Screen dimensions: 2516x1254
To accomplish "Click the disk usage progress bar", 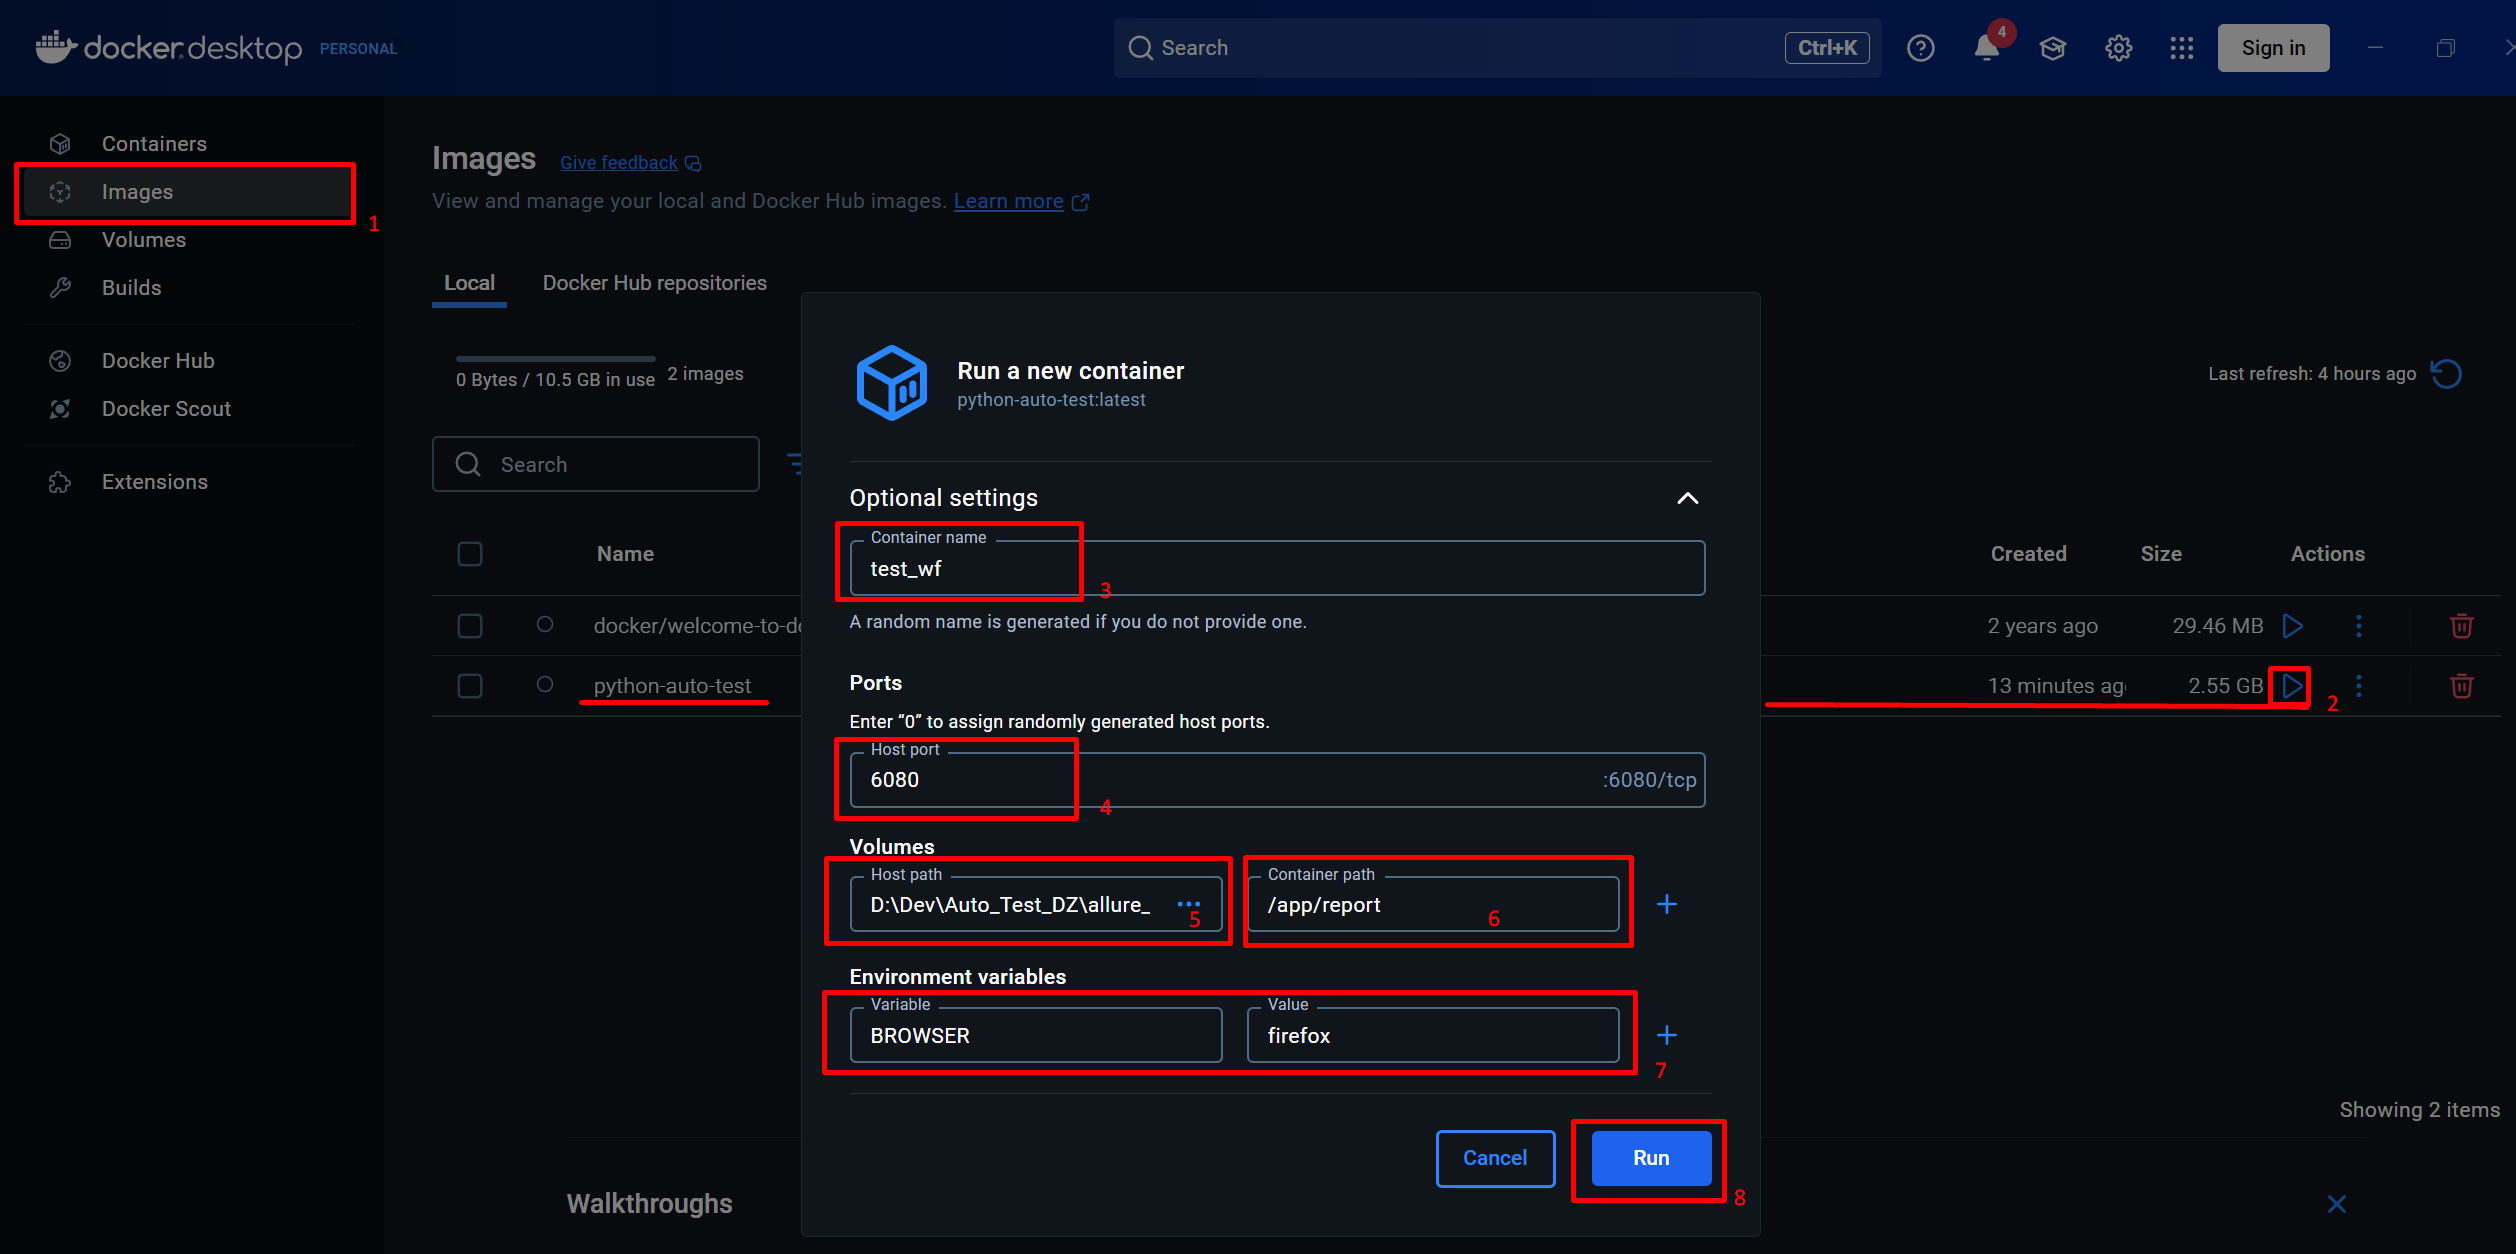I will coord(555,358).
